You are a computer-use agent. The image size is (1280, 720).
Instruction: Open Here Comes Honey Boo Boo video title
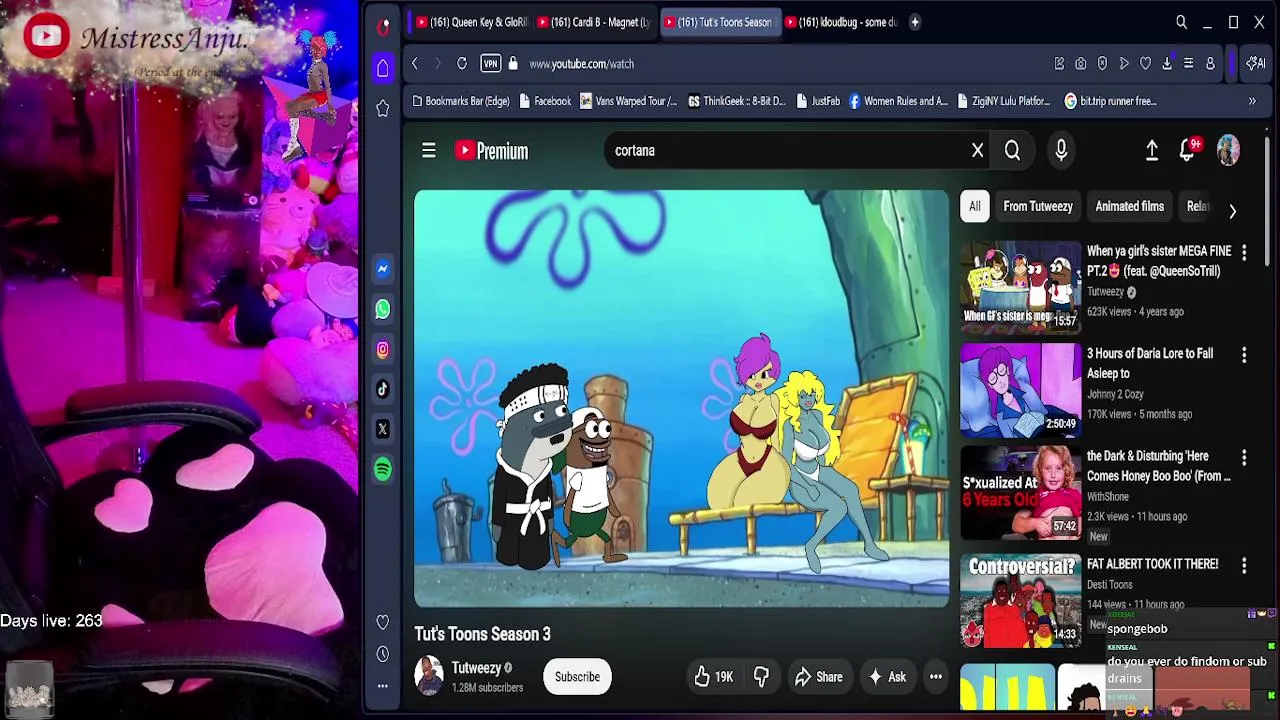(1159, 466)
